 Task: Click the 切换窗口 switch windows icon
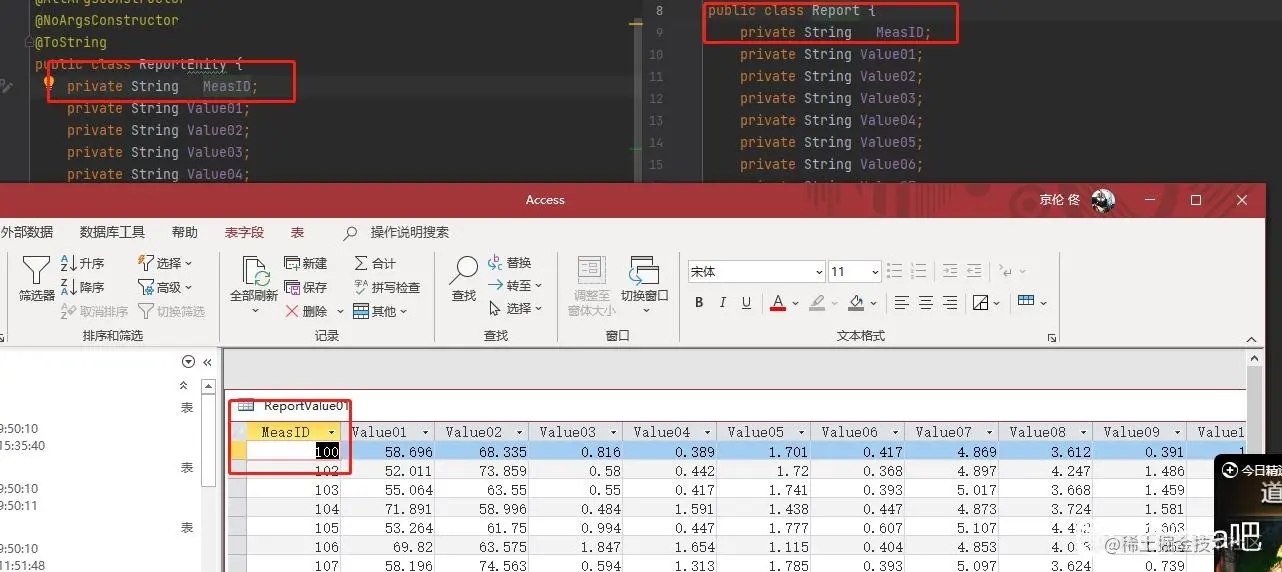(x=644, y=272)
